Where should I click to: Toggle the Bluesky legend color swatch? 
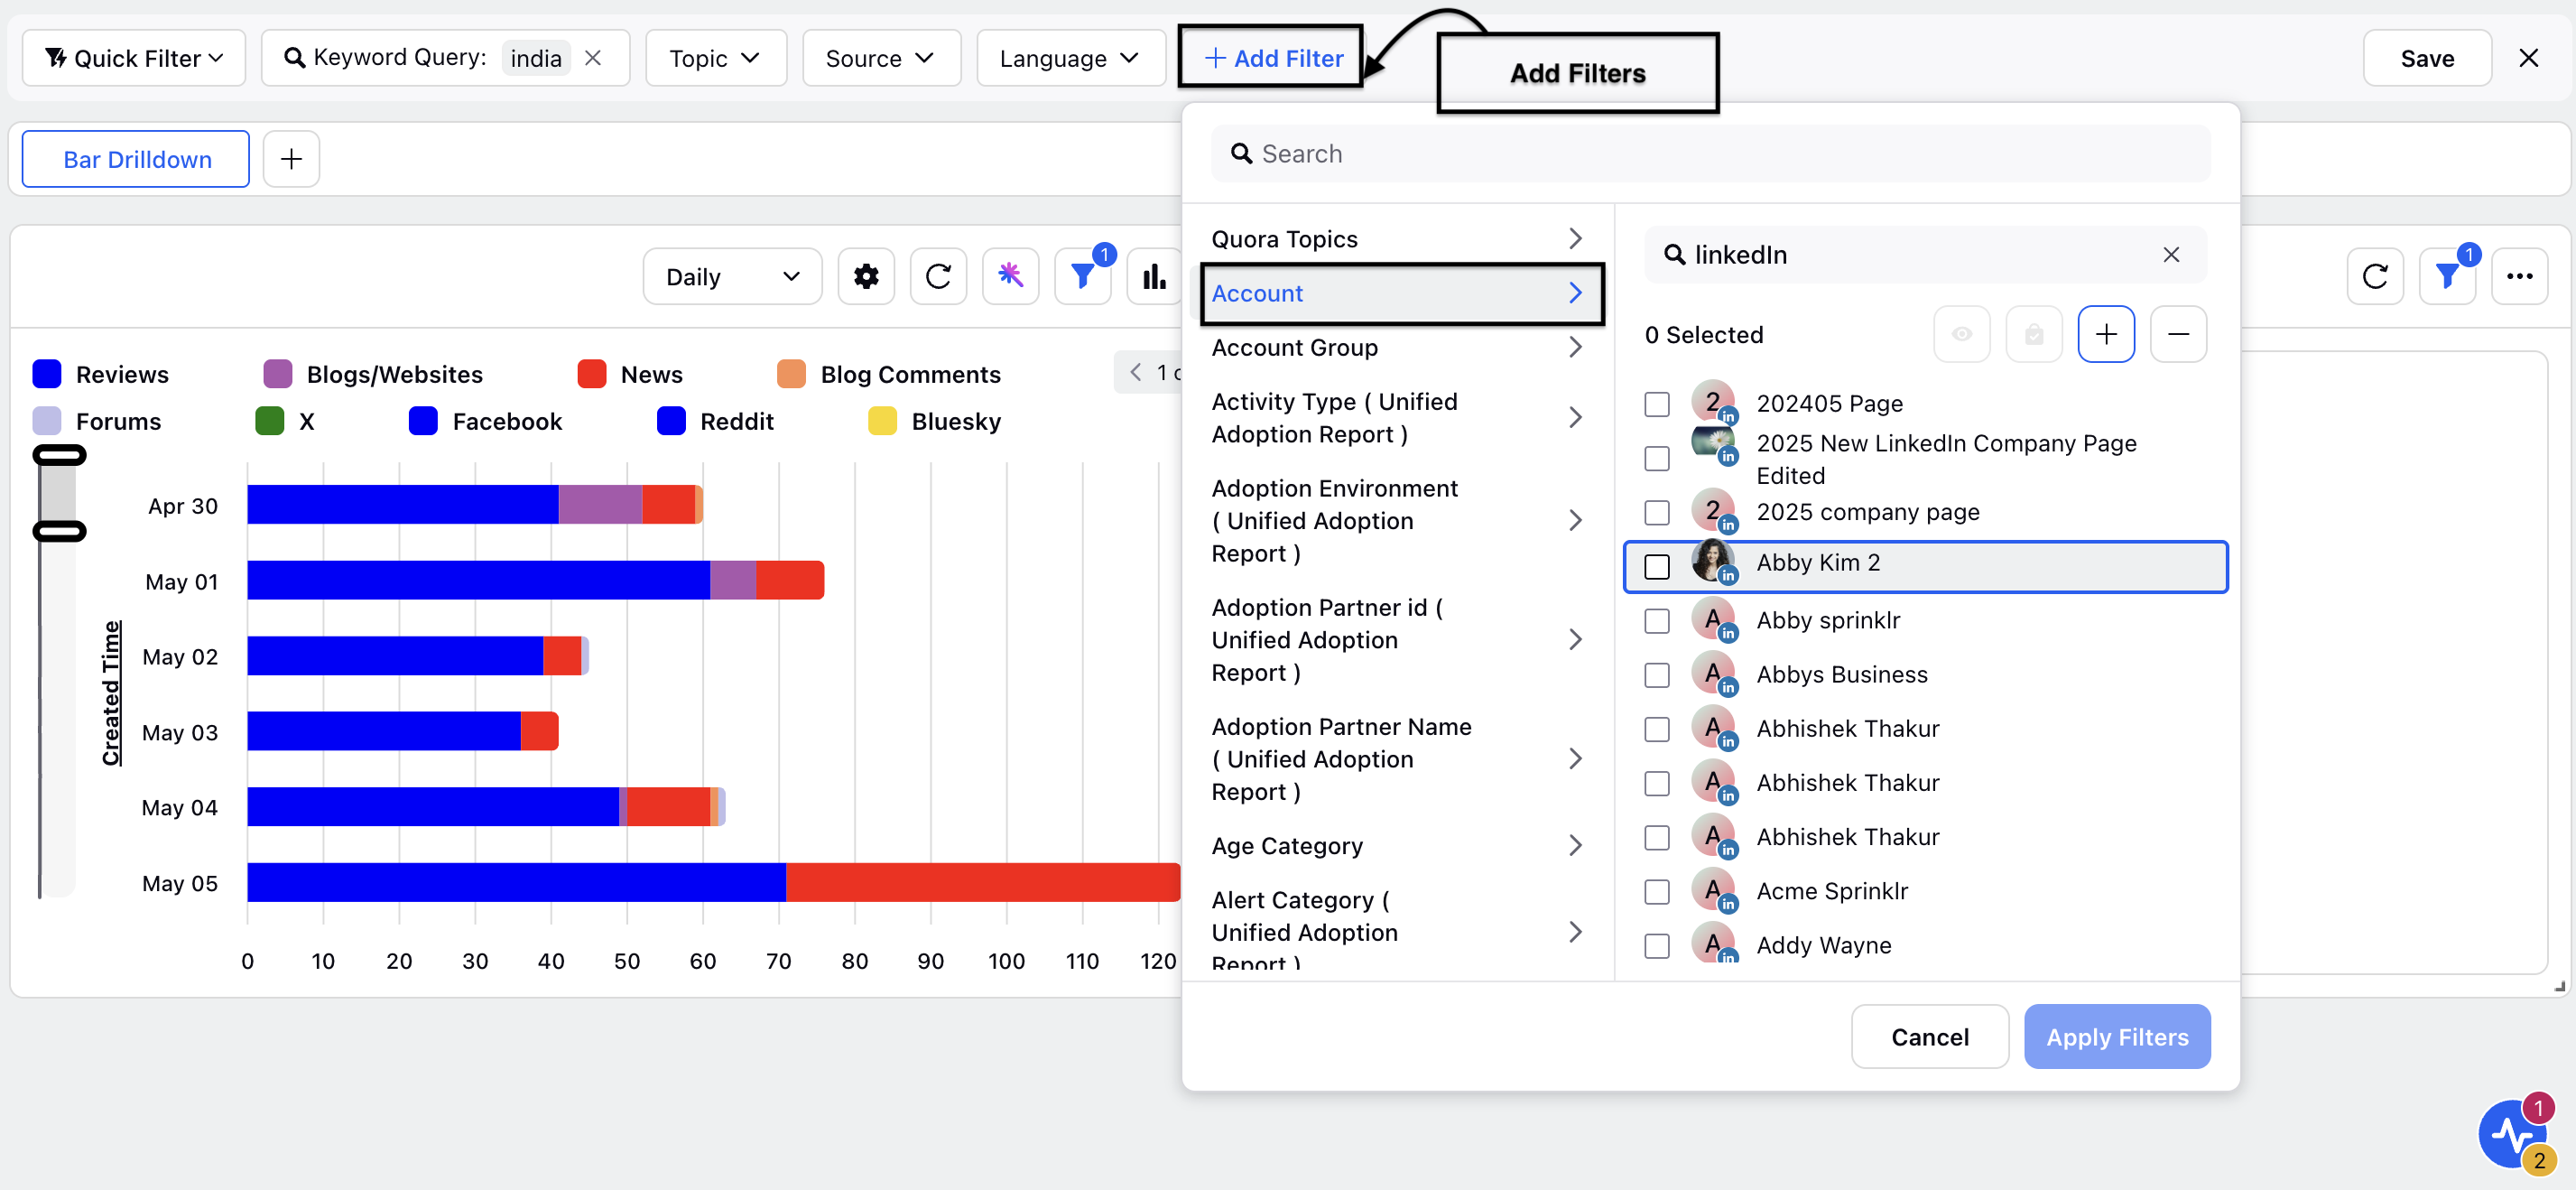[882, 421]
